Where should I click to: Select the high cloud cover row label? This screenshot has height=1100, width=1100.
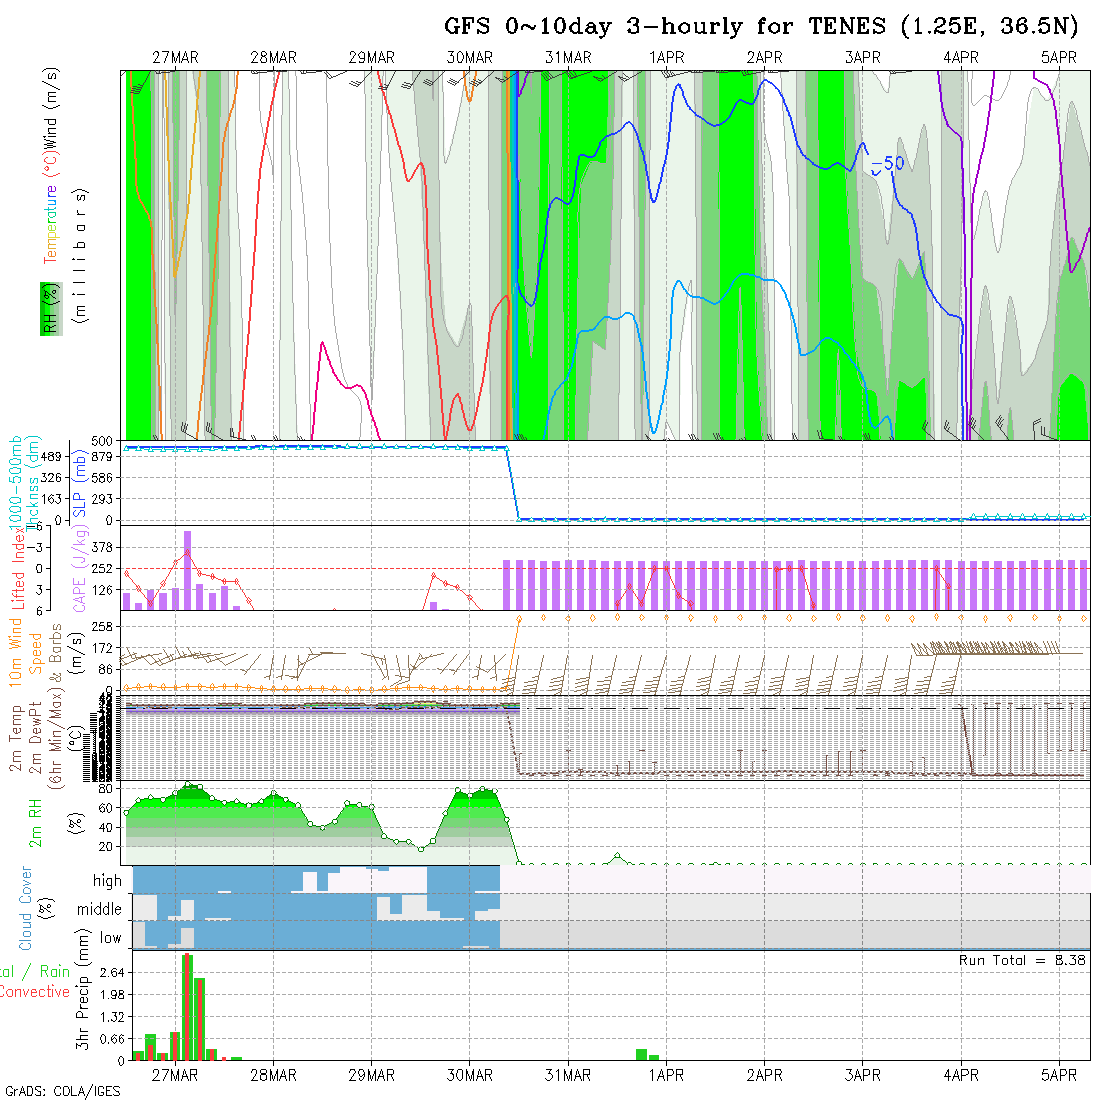click(x=107, y=881)
